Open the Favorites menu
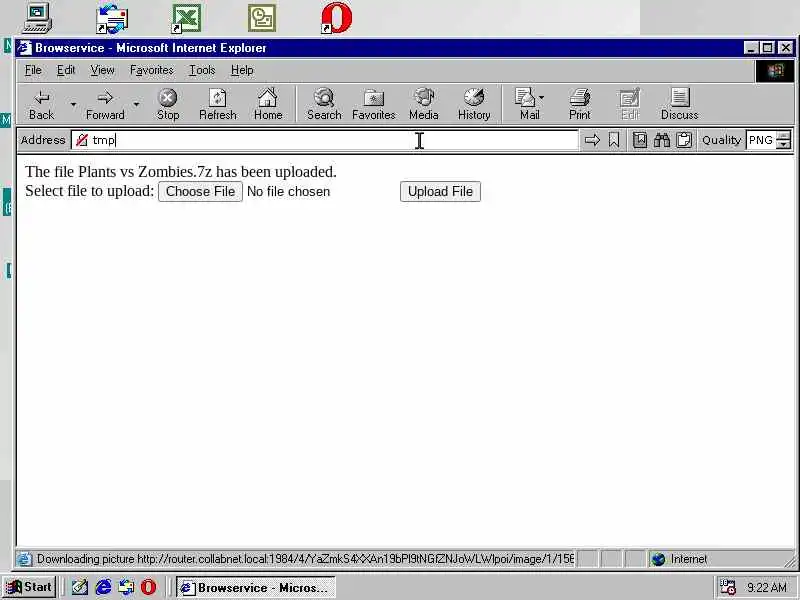 [x=152, y=70]
